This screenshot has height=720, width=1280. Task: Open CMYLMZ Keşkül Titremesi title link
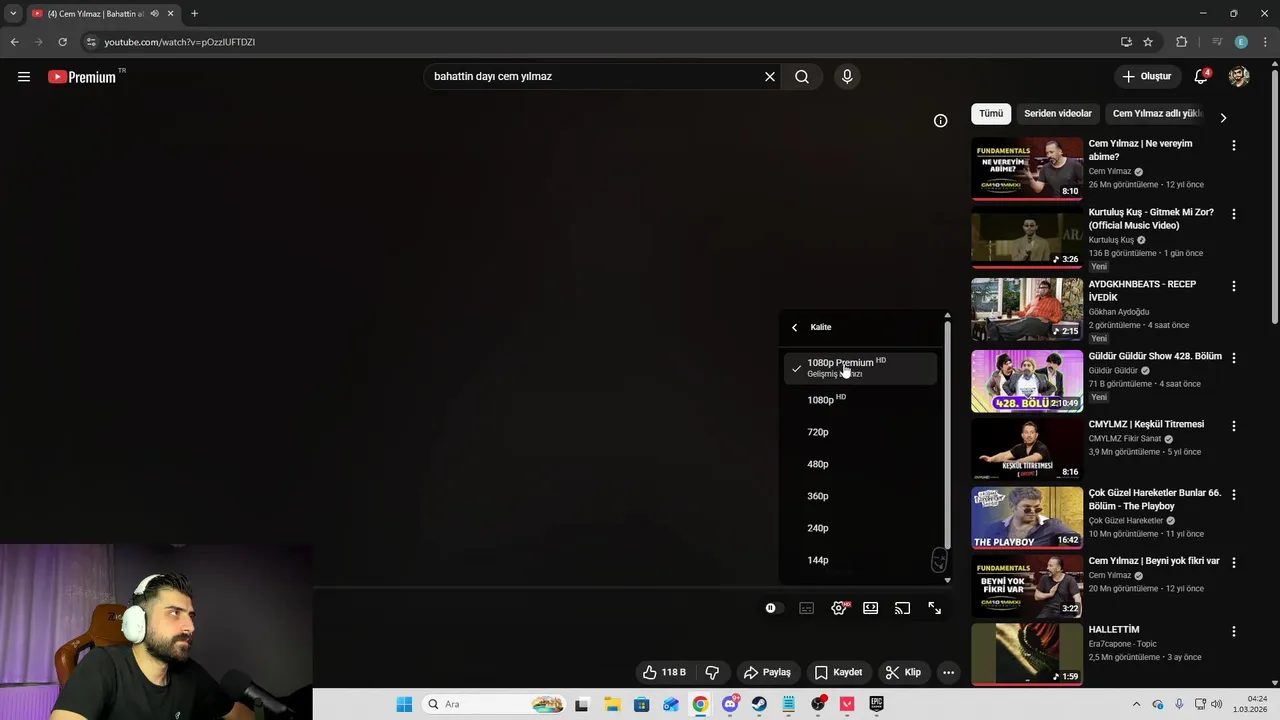pyautogui.click(x=1146, y=424)
